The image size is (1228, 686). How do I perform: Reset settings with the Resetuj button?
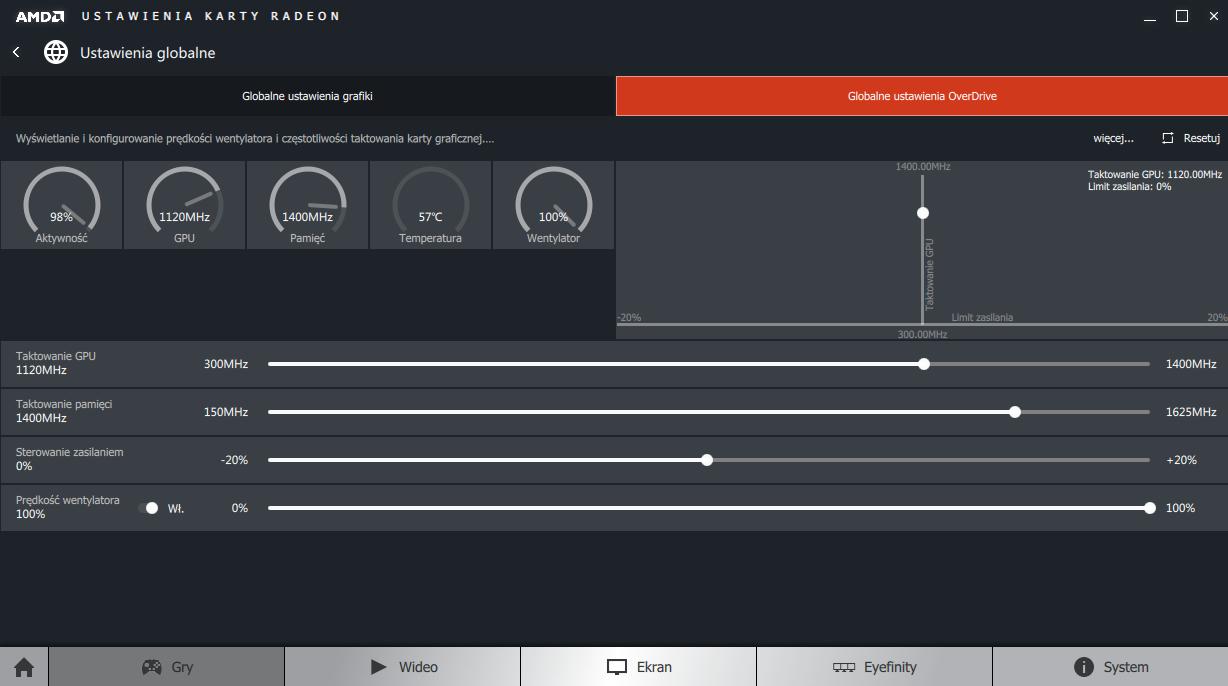(1191, 138)
